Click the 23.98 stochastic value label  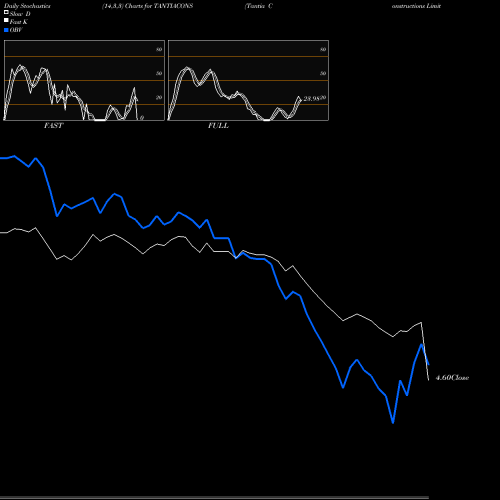[x=311, y=99]
